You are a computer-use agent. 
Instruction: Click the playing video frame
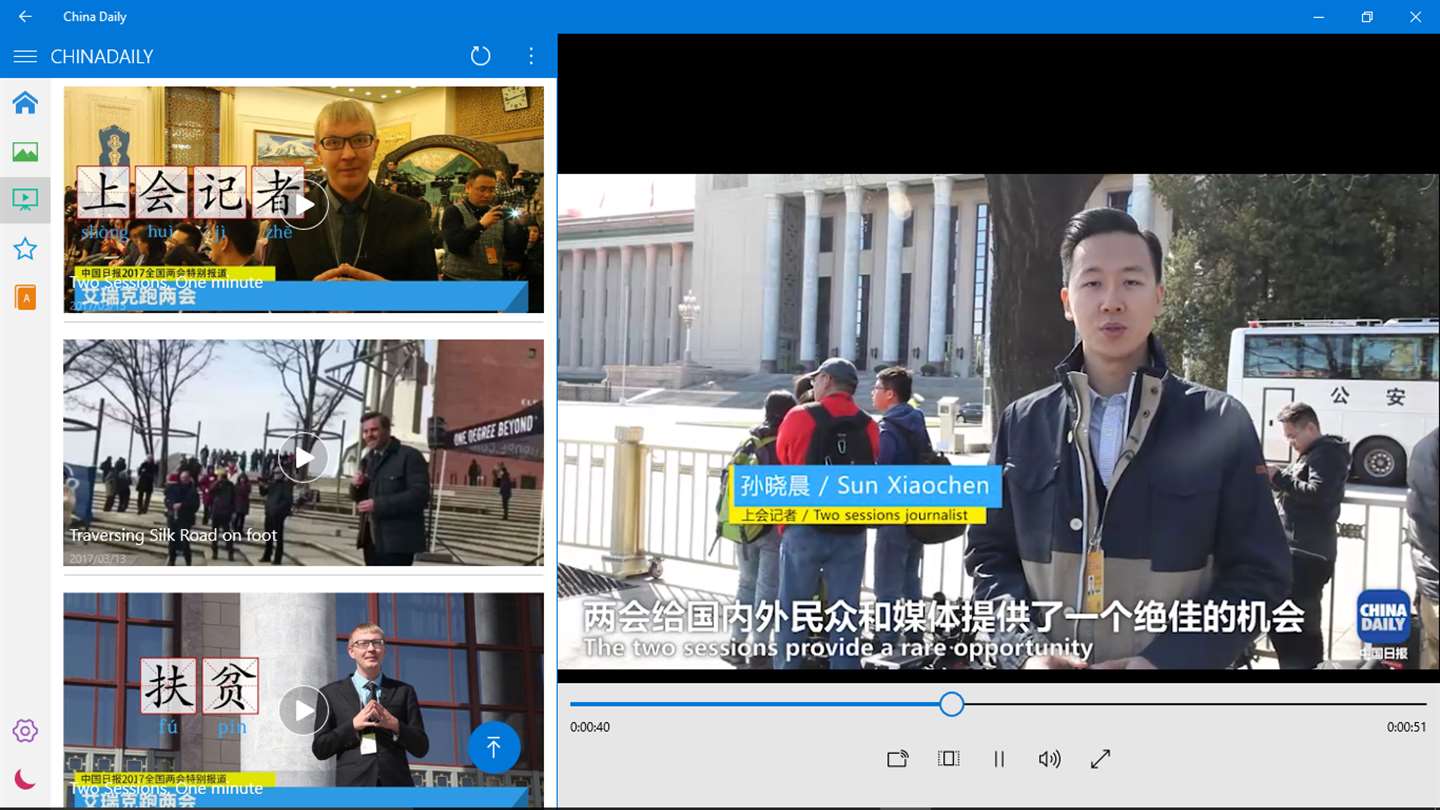click(x=998, y=422)
